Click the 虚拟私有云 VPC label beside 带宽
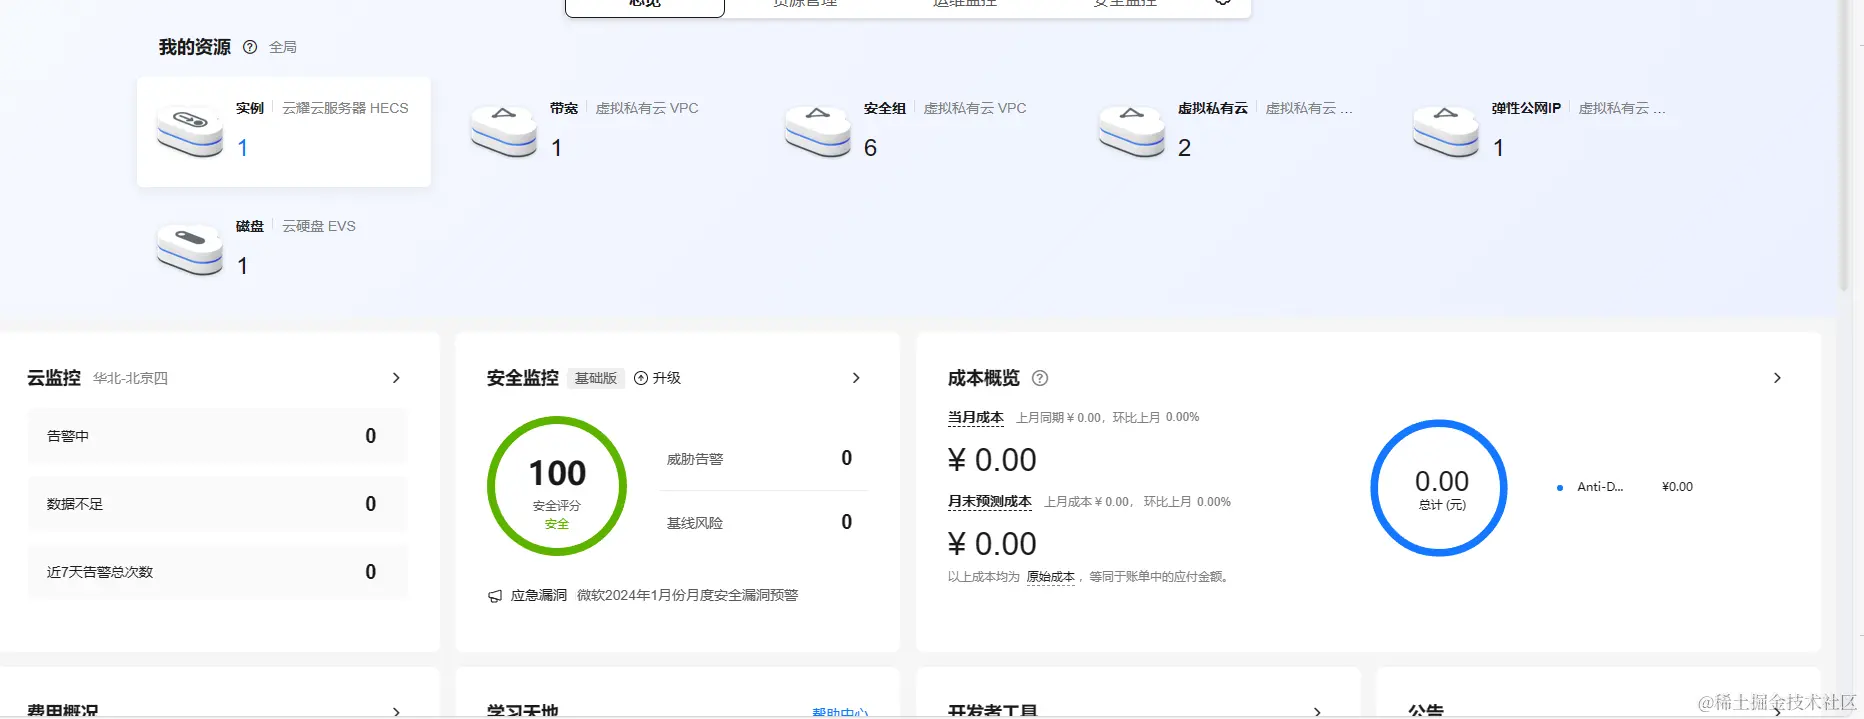1864x719 pixels. tap(647, 108)
